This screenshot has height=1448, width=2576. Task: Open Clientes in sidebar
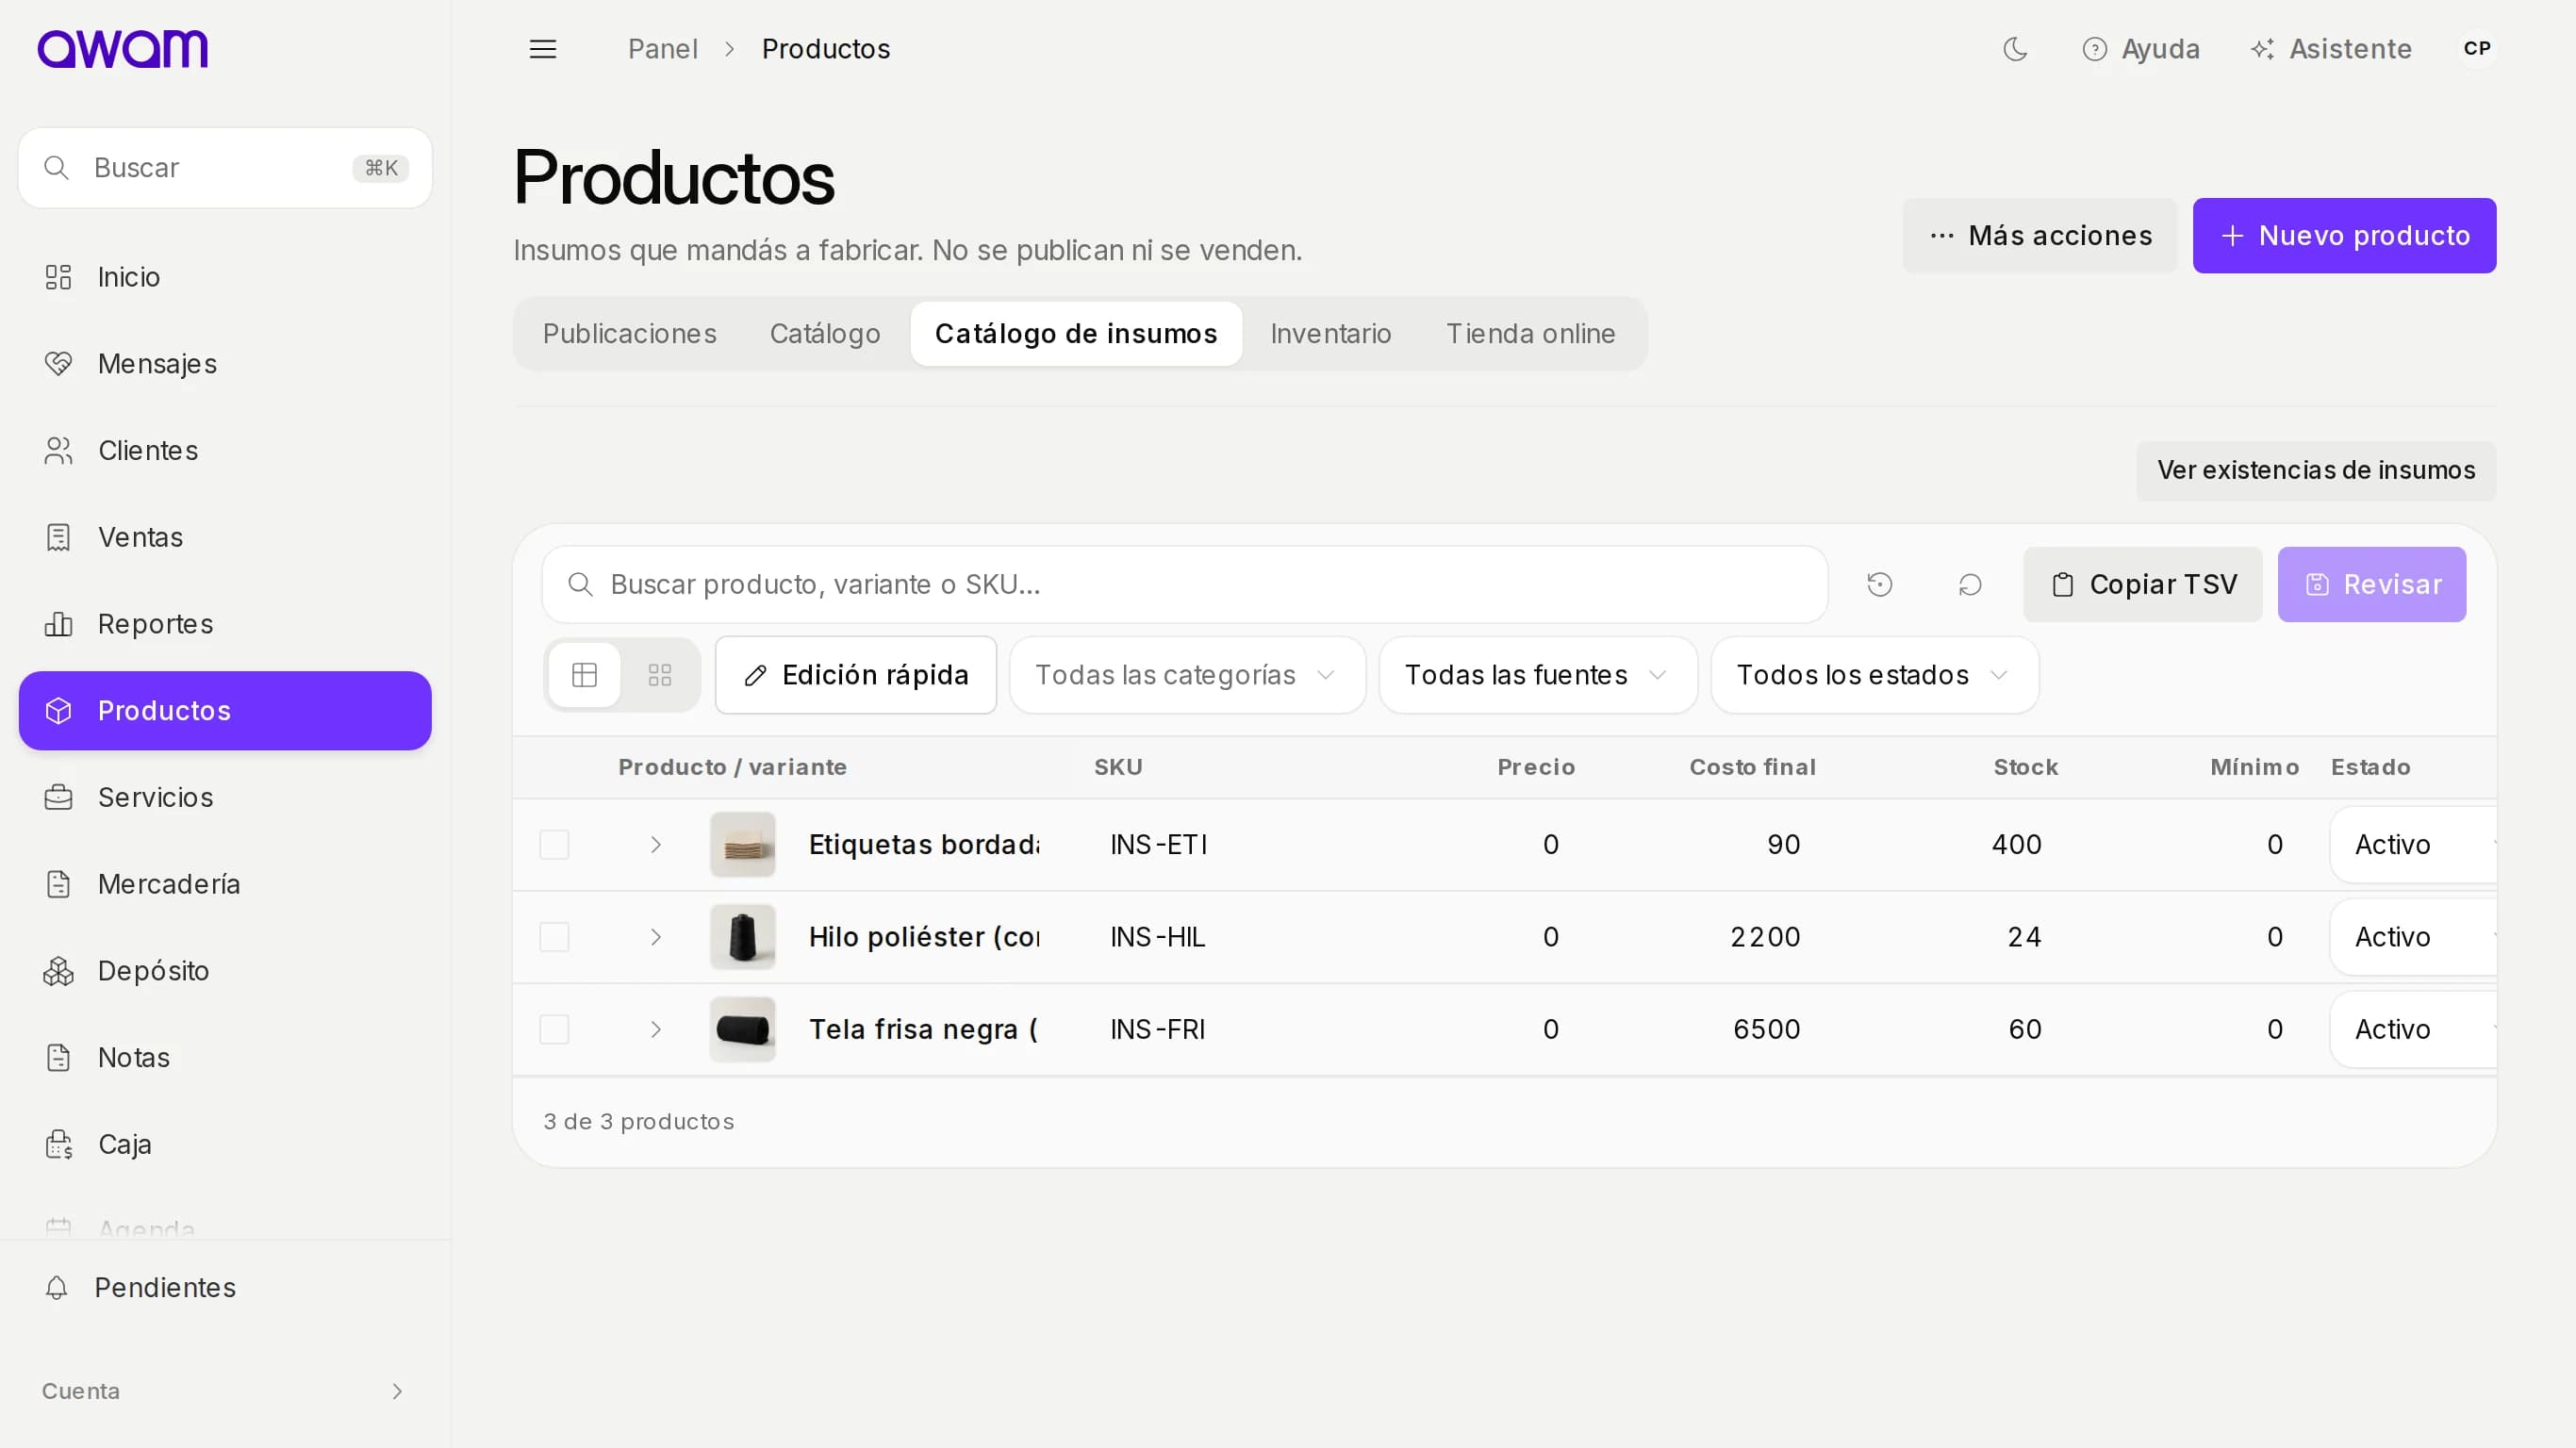pos(225,451)
